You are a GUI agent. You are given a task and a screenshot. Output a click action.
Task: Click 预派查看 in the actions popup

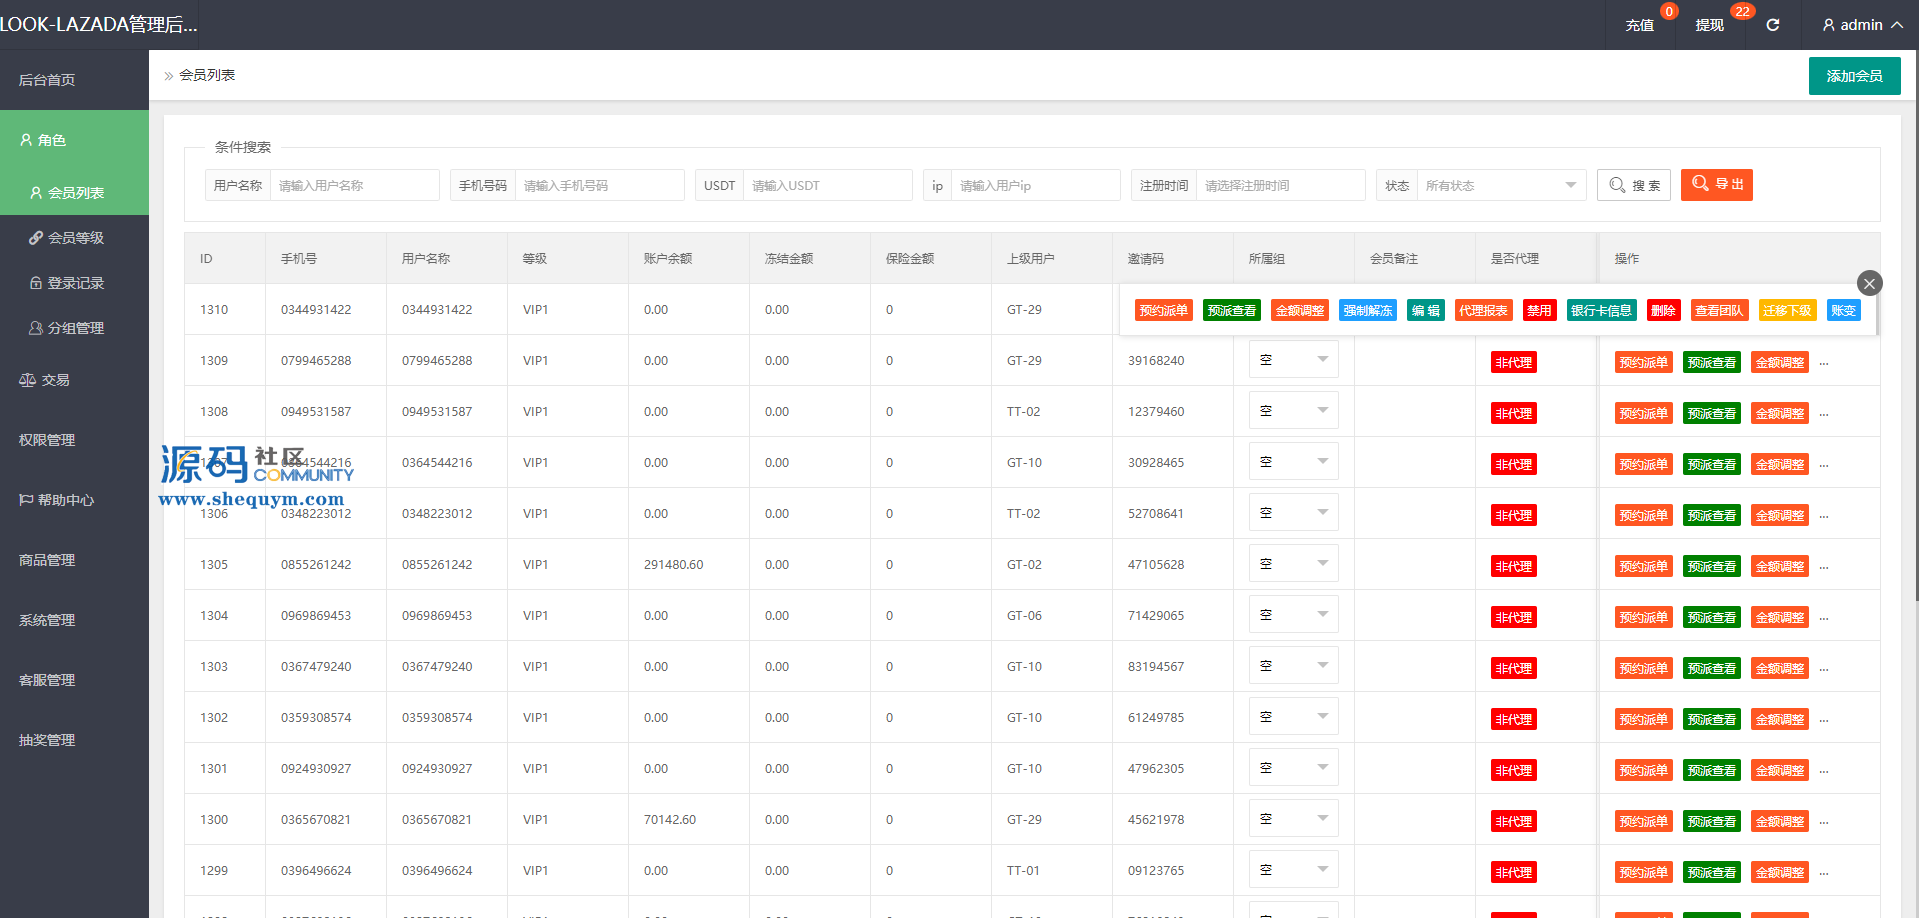coord(1232,310)
